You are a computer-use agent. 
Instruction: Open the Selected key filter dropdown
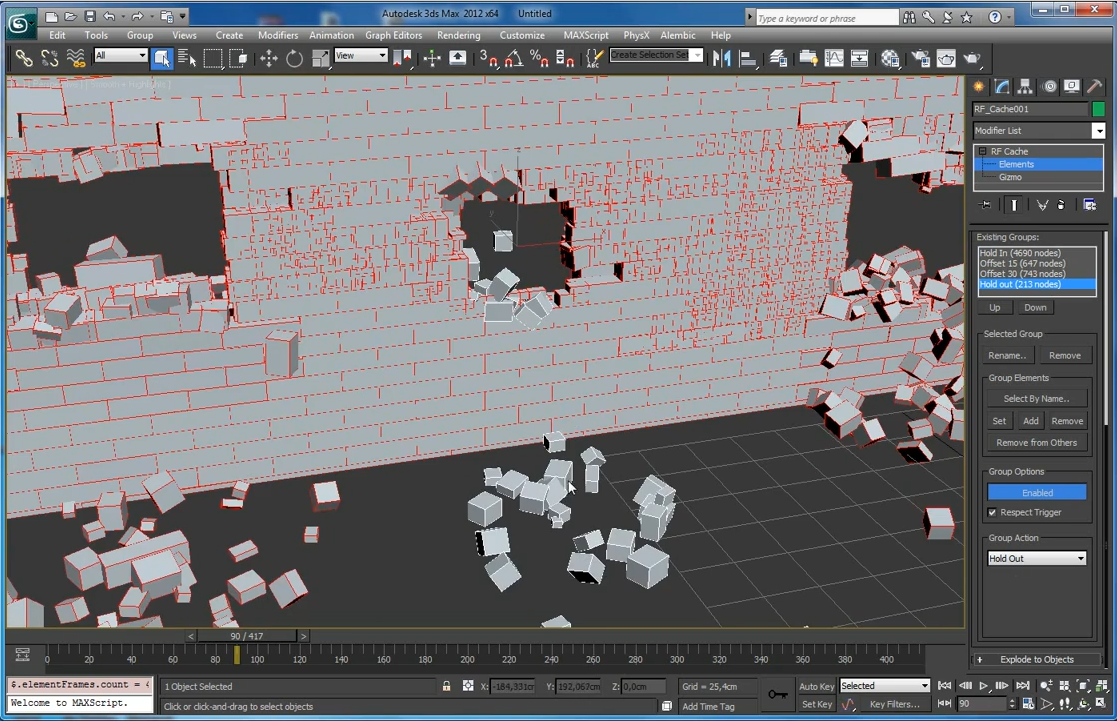coord(885,685)
